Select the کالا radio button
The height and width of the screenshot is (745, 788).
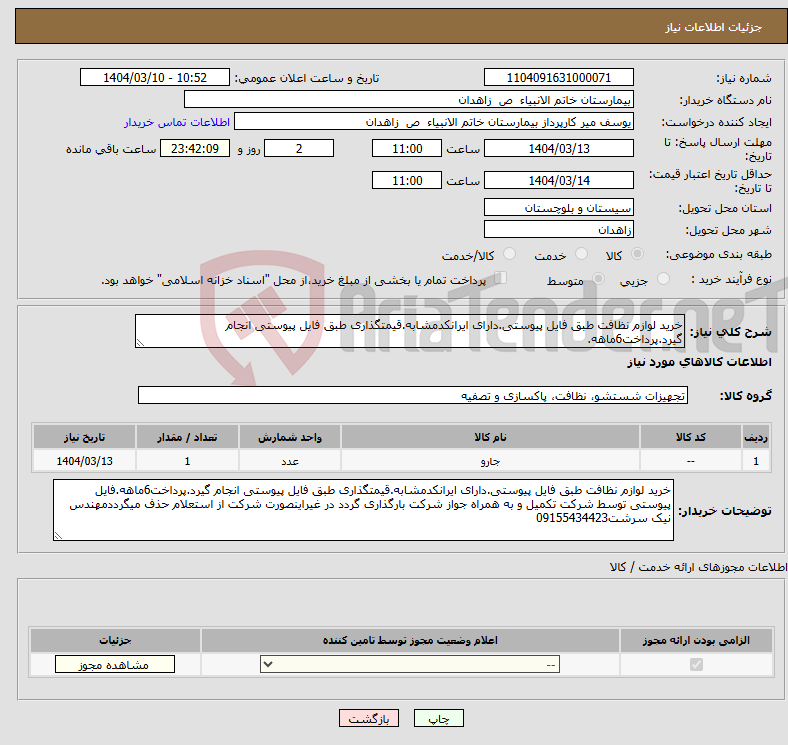[x=637, y=254]
